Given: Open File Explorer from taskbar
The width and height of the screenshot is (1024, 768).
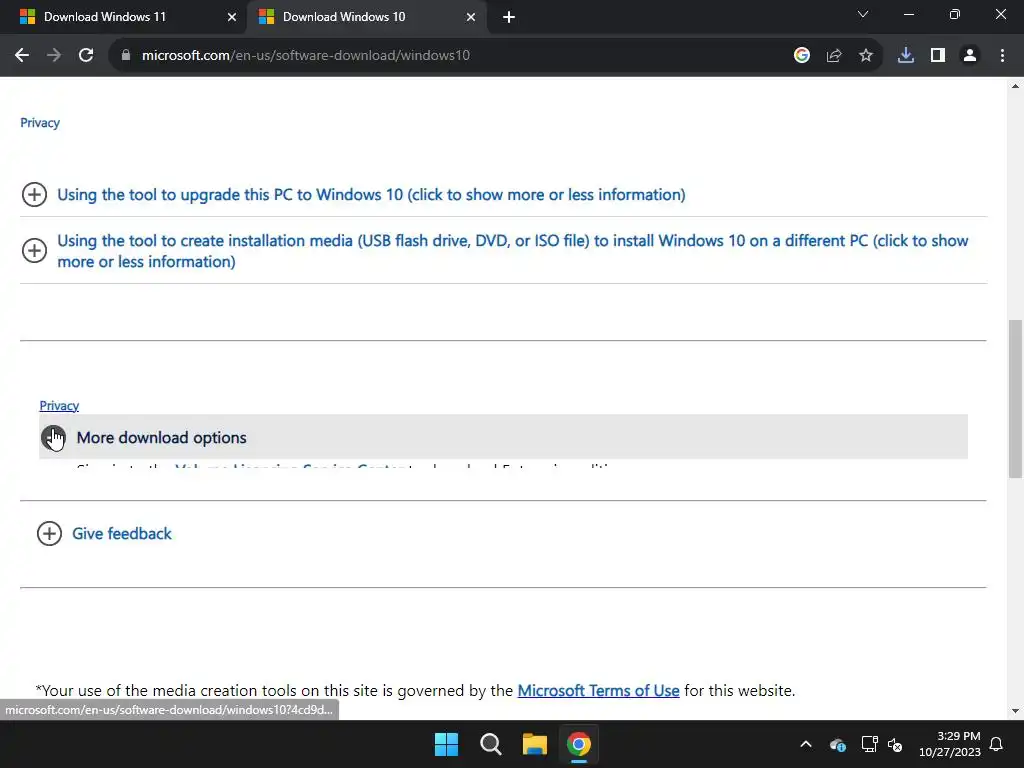Looking at the screenshot, I should pyautogui.click(x=534, y=744).
